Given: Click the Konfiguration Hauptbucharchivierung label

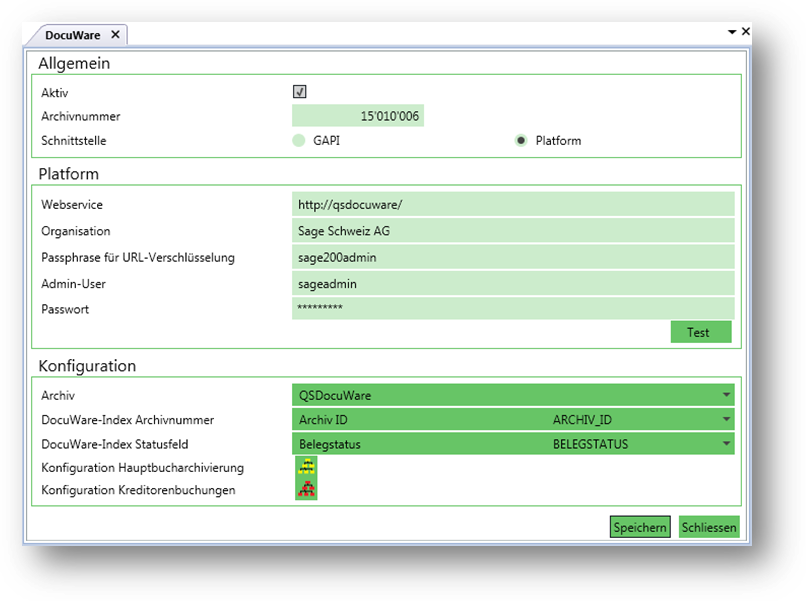Looking at the screenshot, I should point(142,467).
